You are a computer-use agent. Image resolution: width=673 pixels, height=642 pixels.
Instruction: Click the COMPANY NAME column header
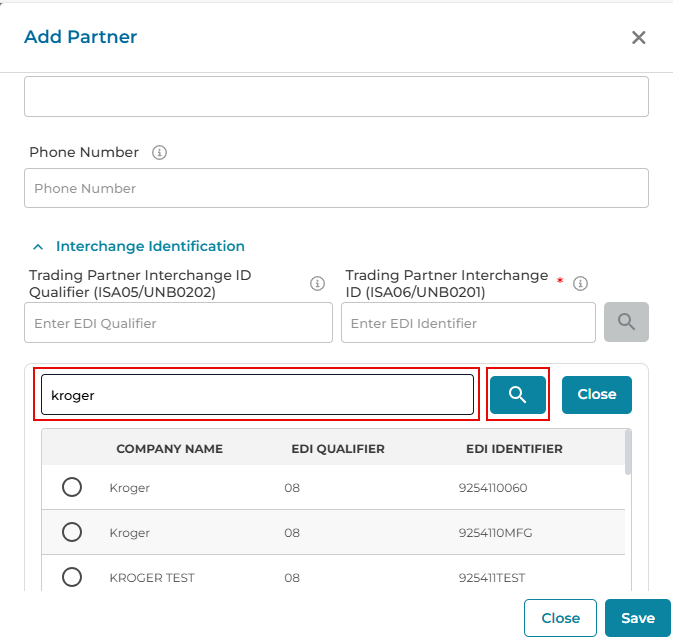[170, 449]
